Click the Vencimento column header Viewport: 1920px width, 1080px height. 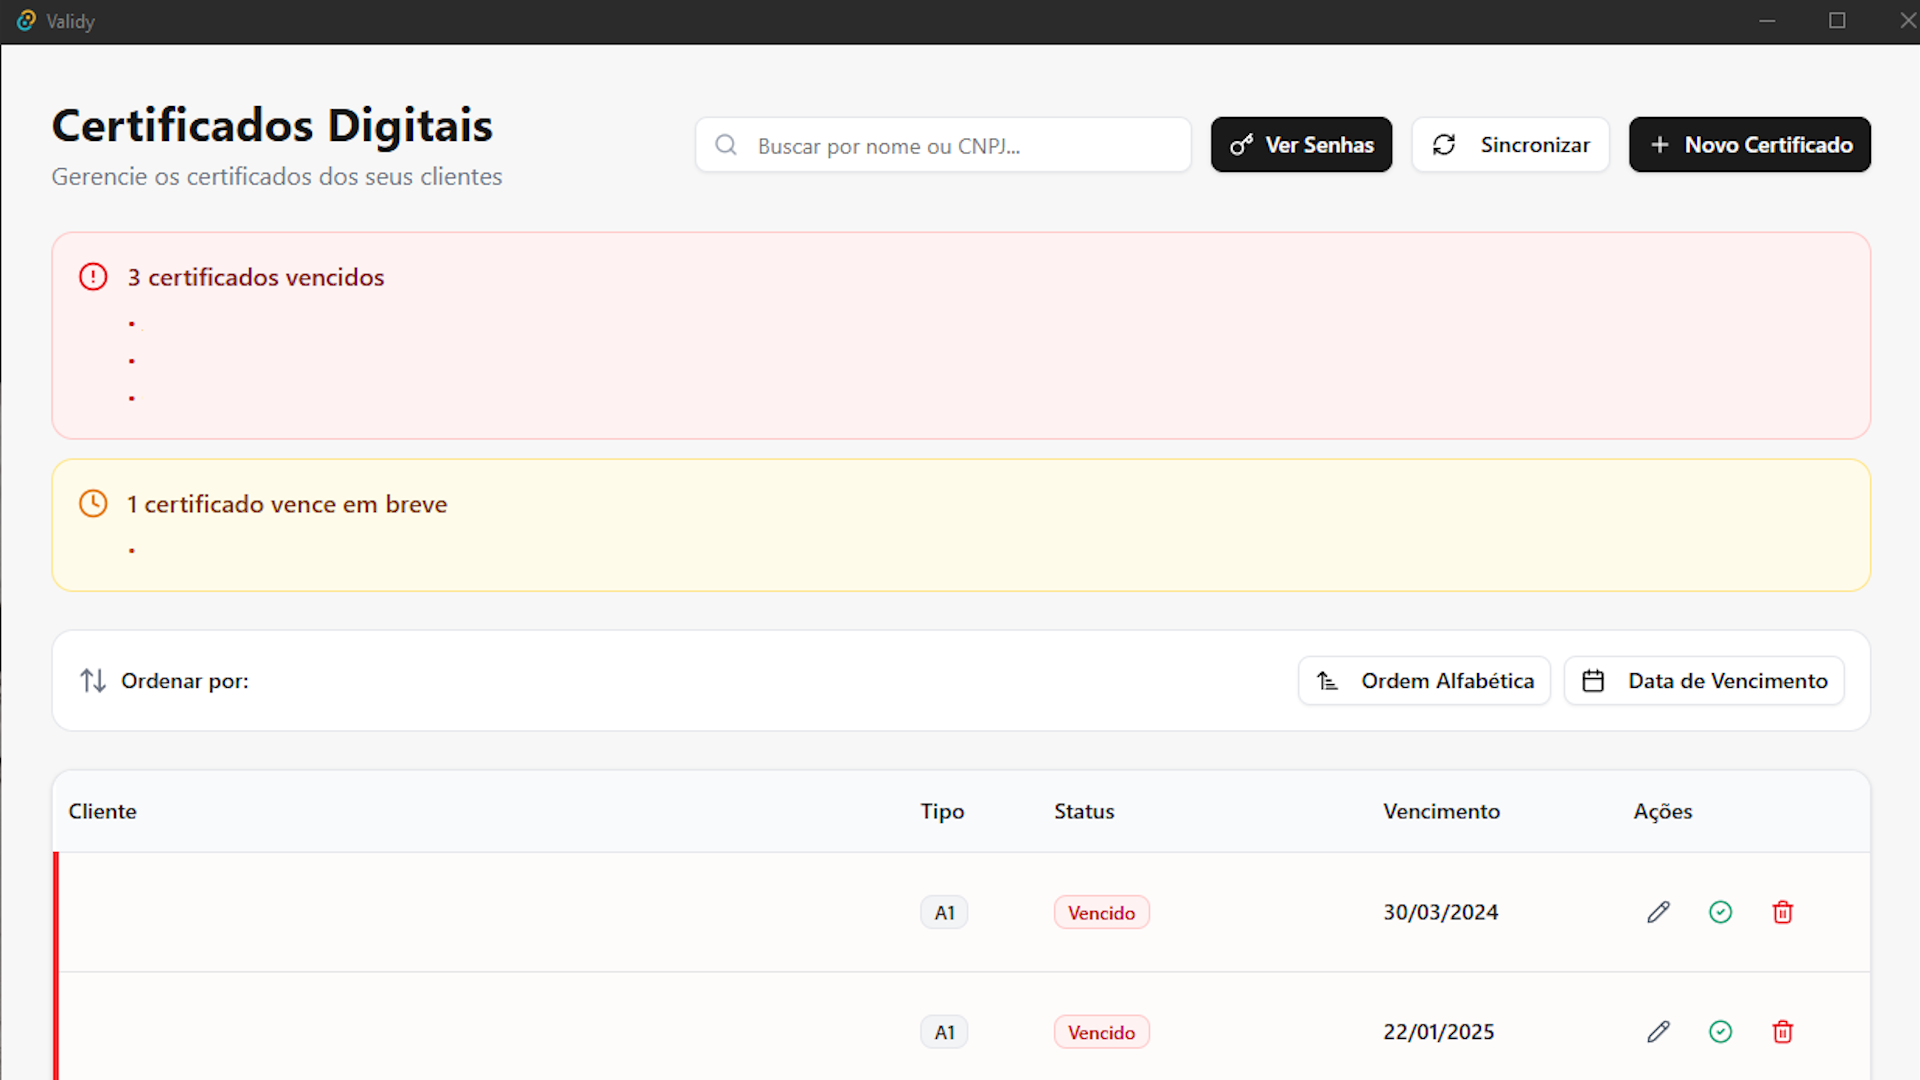point(1441,812)
